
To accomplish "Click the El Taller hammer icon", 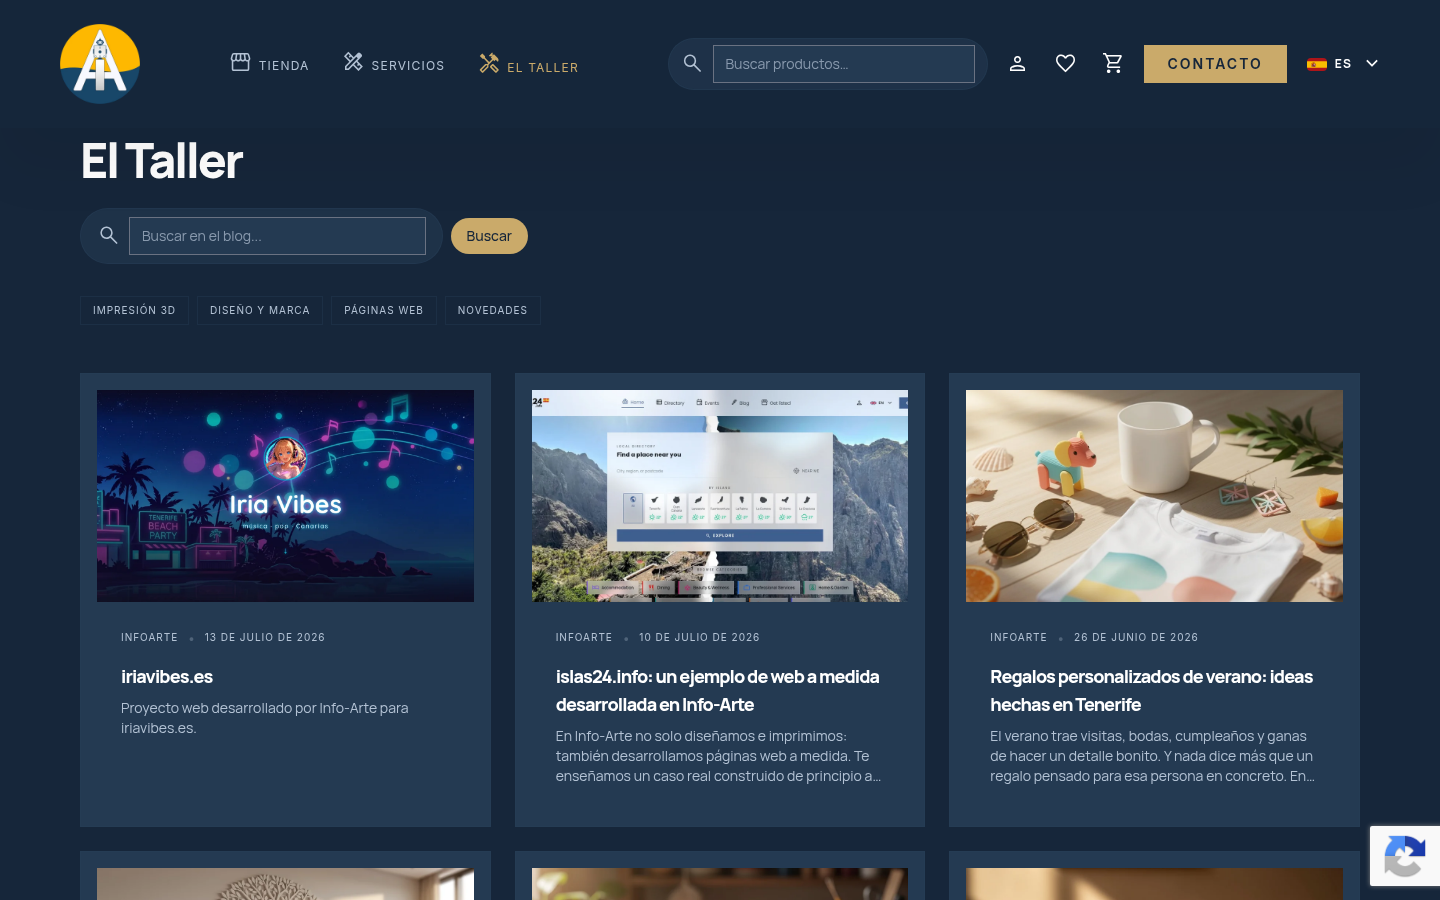I will point(489,63).
